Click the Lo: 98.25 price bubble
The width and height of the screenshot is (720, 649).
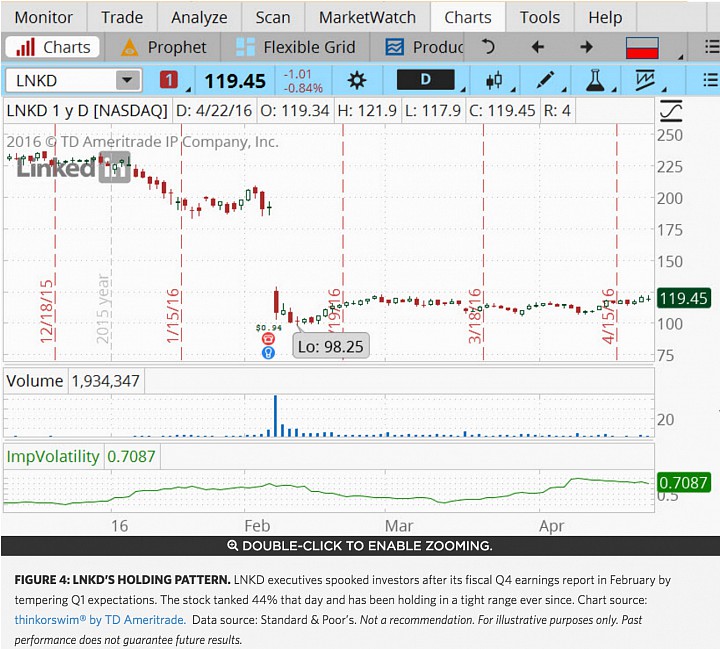click(x=331, y=346)
